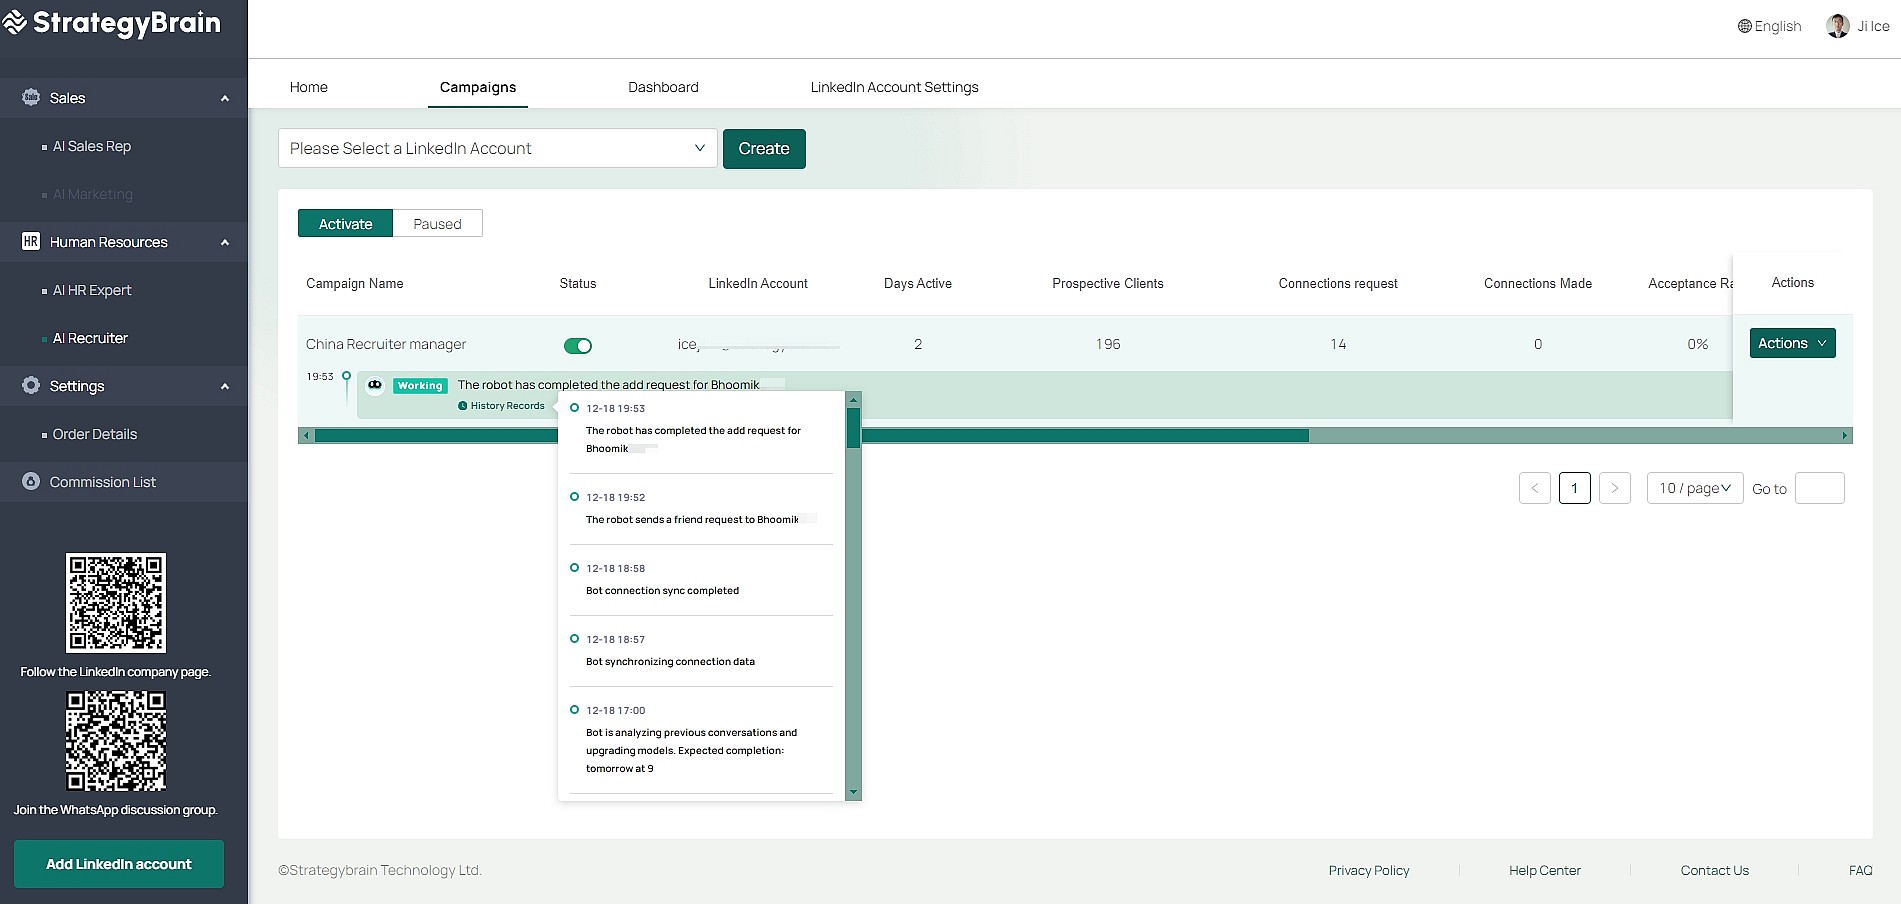Open the Select a LinkedIn Account dropdown
Screen dimensions: 1901x904
coord(497,149)
